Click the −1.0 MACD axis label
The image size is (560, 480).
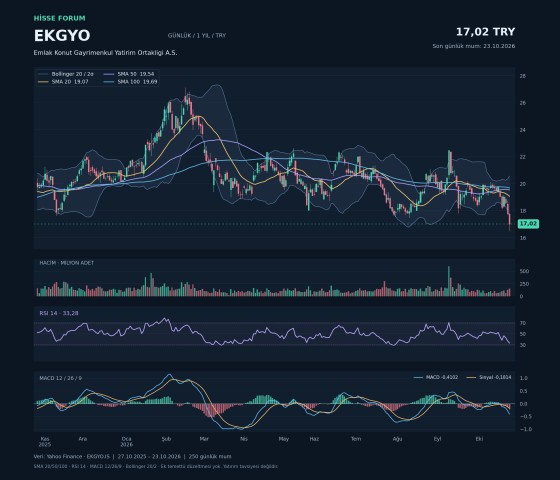(526, 429)
